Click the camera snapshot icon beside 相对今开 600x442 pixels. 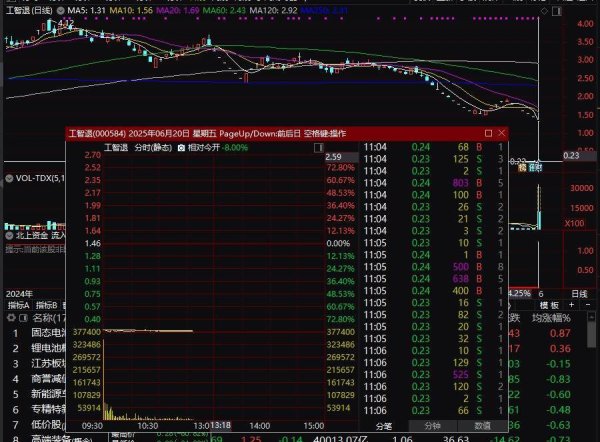pyautogui.click(x=181, y=148)
